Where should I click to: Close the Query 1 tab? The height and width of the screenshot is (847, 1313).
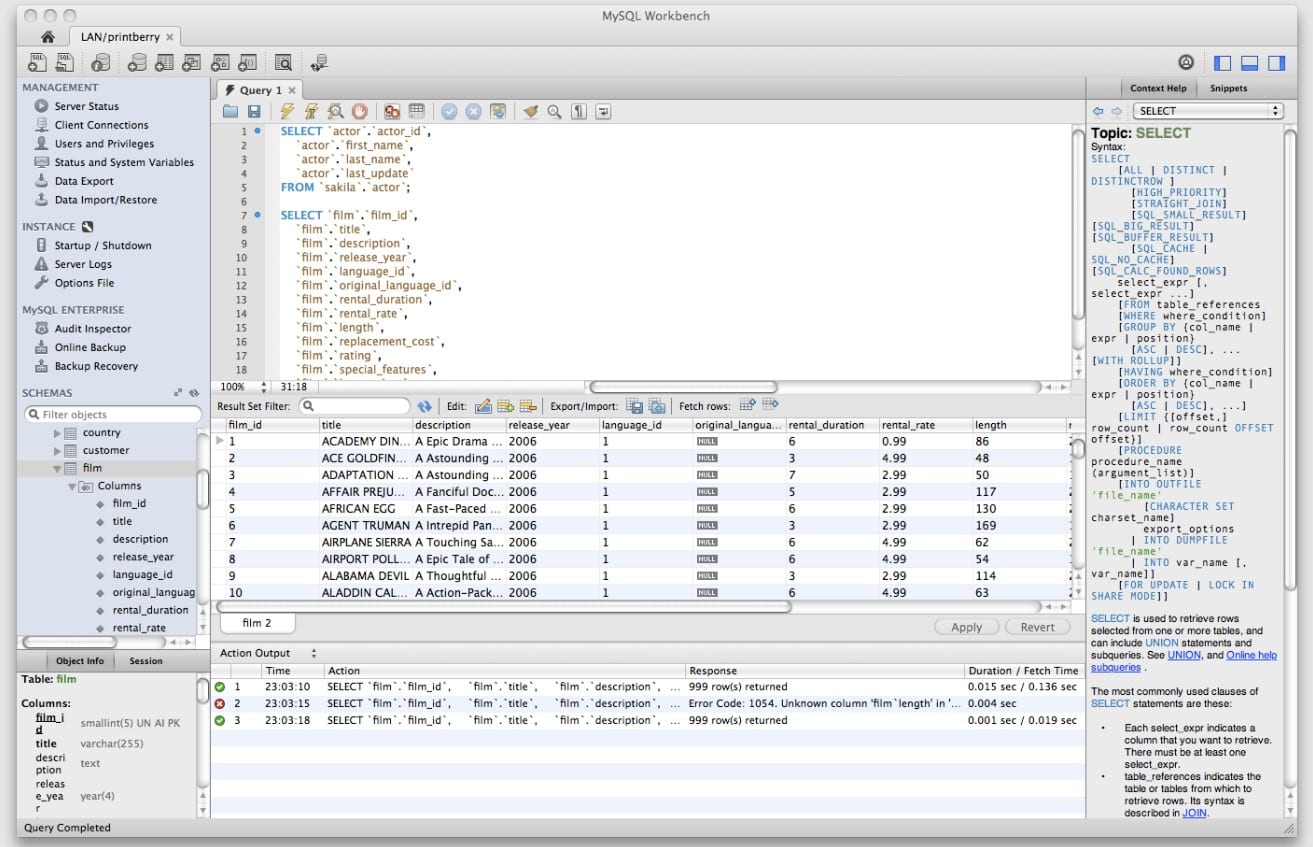tap(291, 90)
